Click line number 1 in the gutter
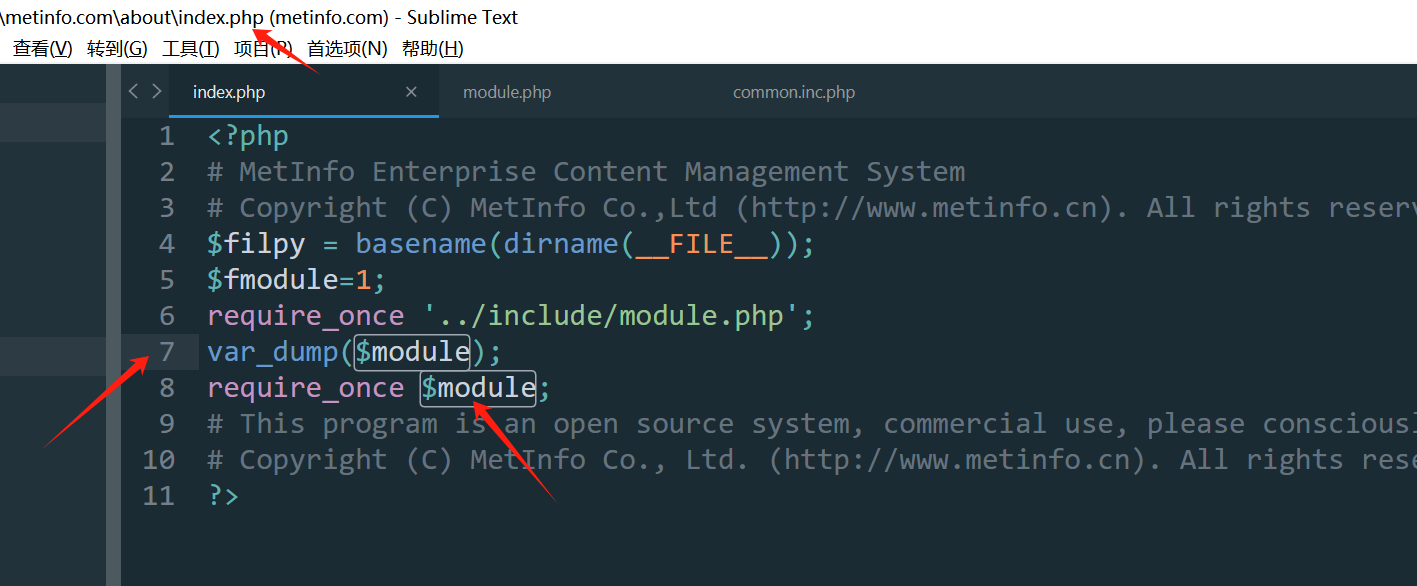Screen dimensions: 1417x586 (x=166, y=136)
